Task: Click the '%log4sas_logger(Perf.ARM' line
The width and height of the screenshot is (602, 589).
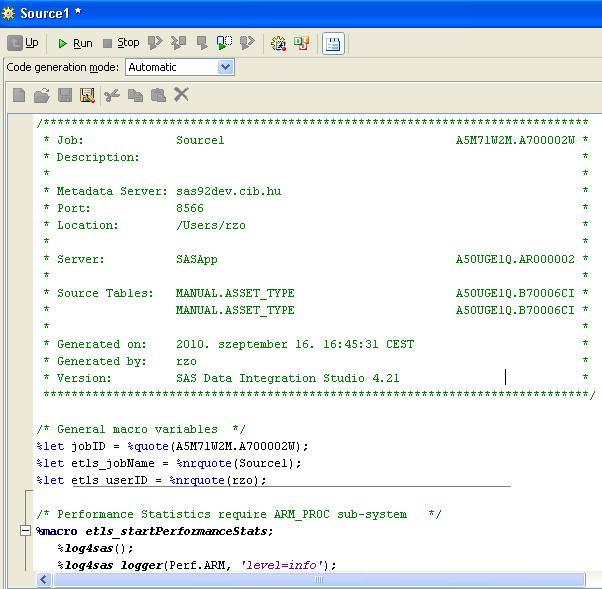Action: pyautogui.click(x=197, y=565)
